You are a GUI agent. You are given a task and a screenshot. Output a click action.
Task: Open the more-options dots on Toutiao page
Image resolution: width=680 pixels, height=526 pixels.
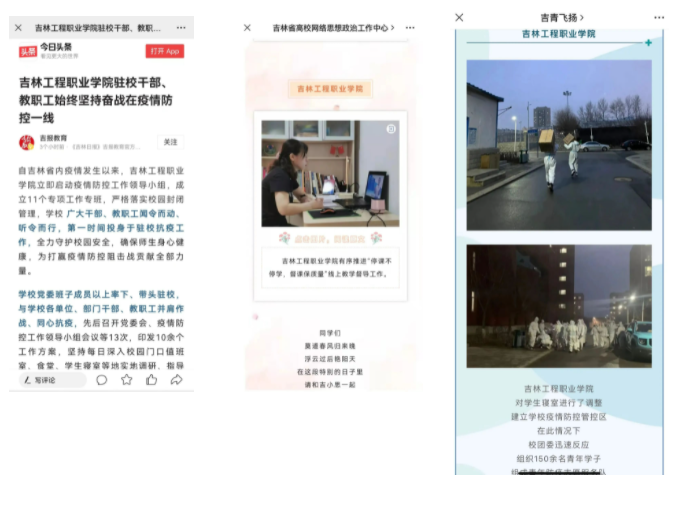point(181,28)
